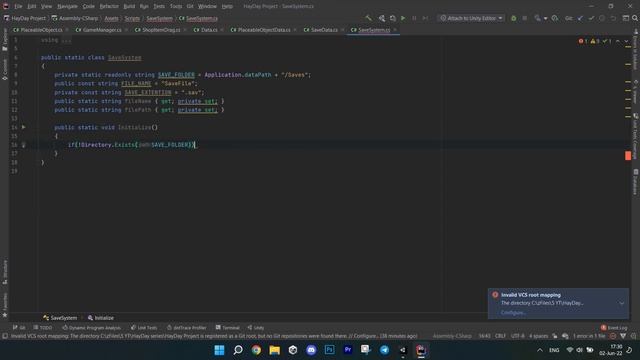640x360 pixels.
Task: Go to next highlighted error down arrow
Action: pos(626,41)
